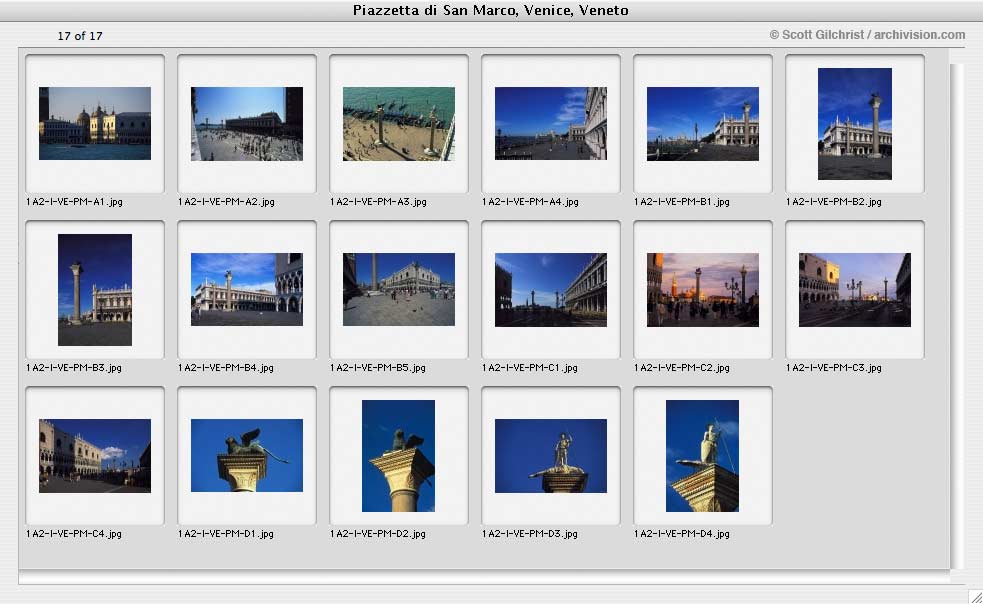Click filename label 1A2-I-VE-PM-C4.jpg
The height and width of the screenshot is (604, 983).
74,534
